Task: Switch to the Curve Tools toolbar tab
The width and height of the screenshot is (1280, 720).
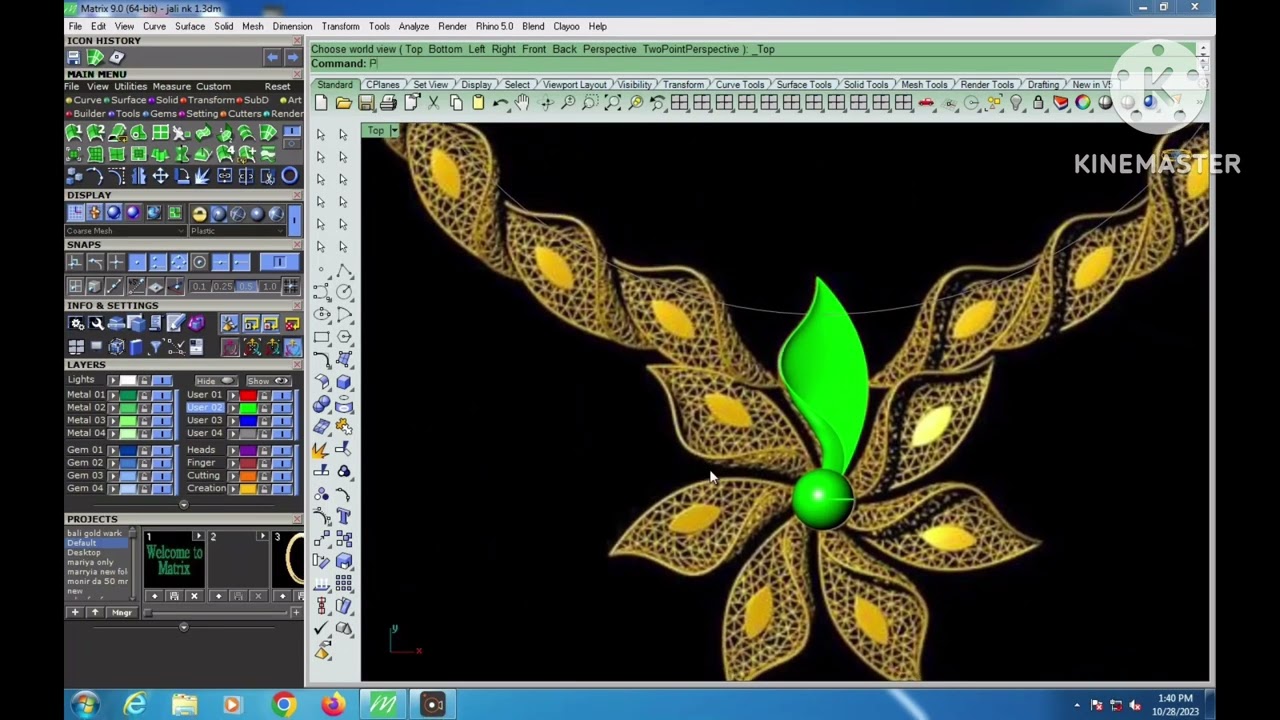Action: [740, 85]
